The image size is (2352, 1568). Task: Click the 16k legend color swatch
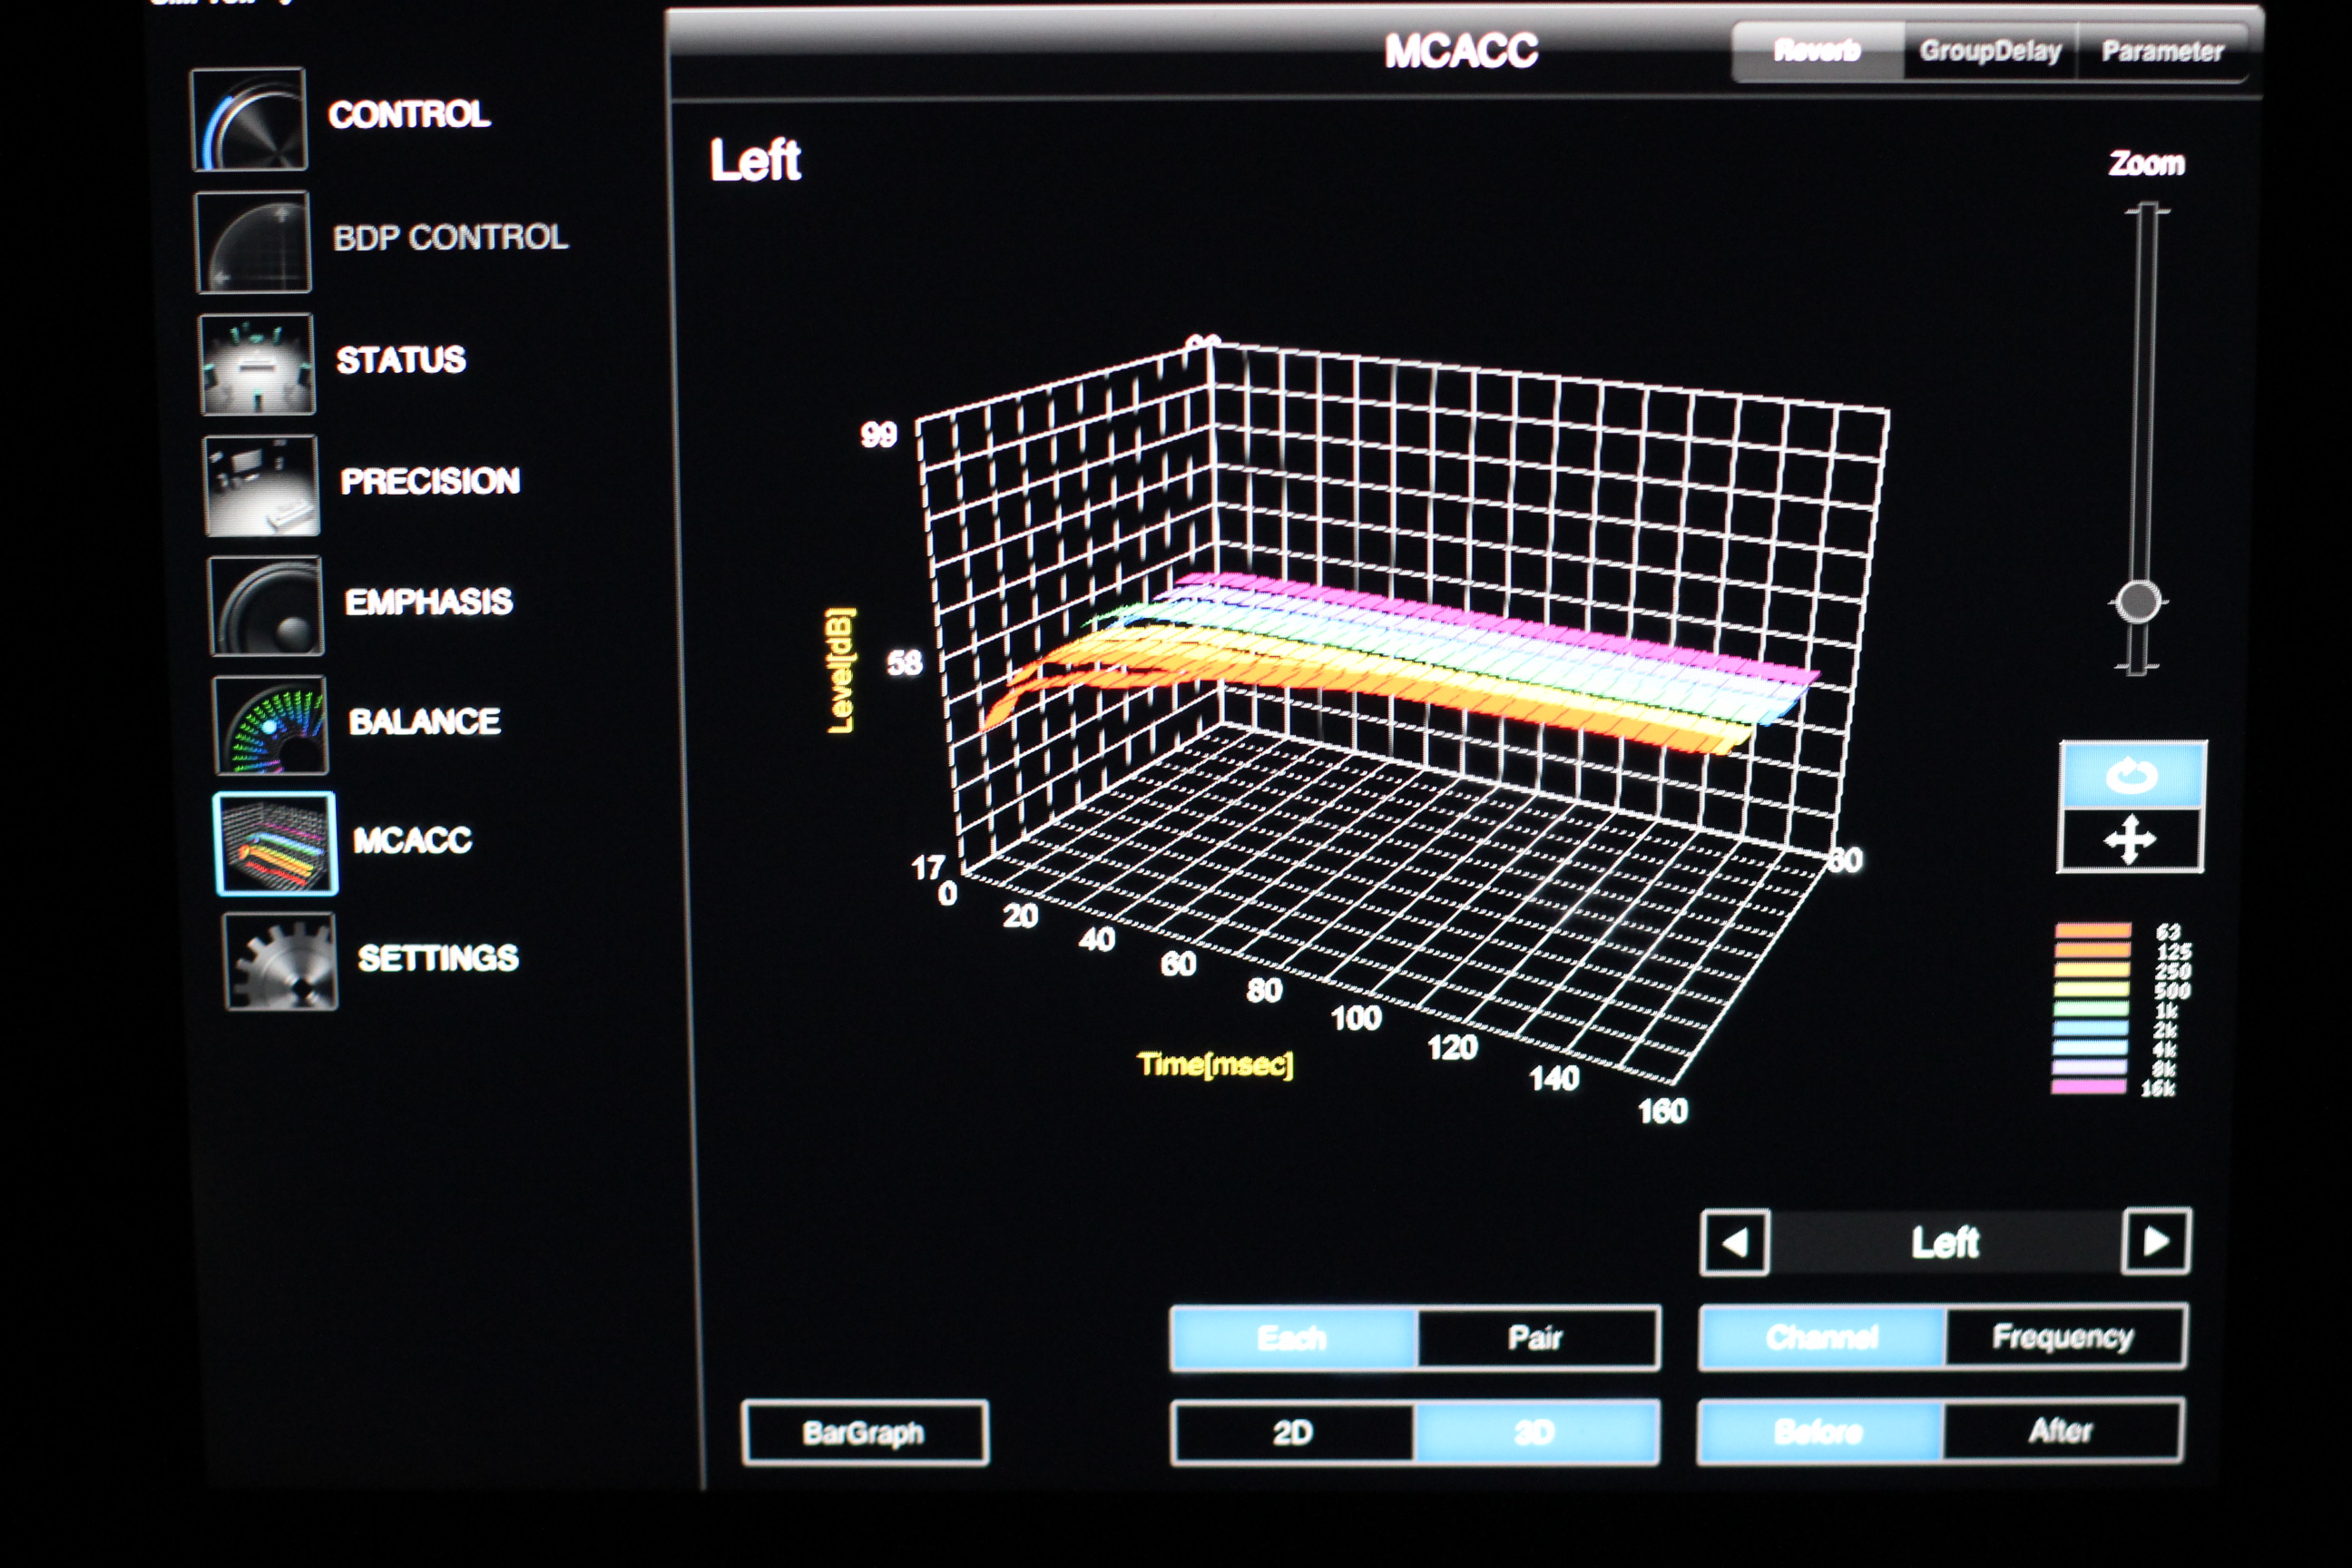[2088, 1087]
